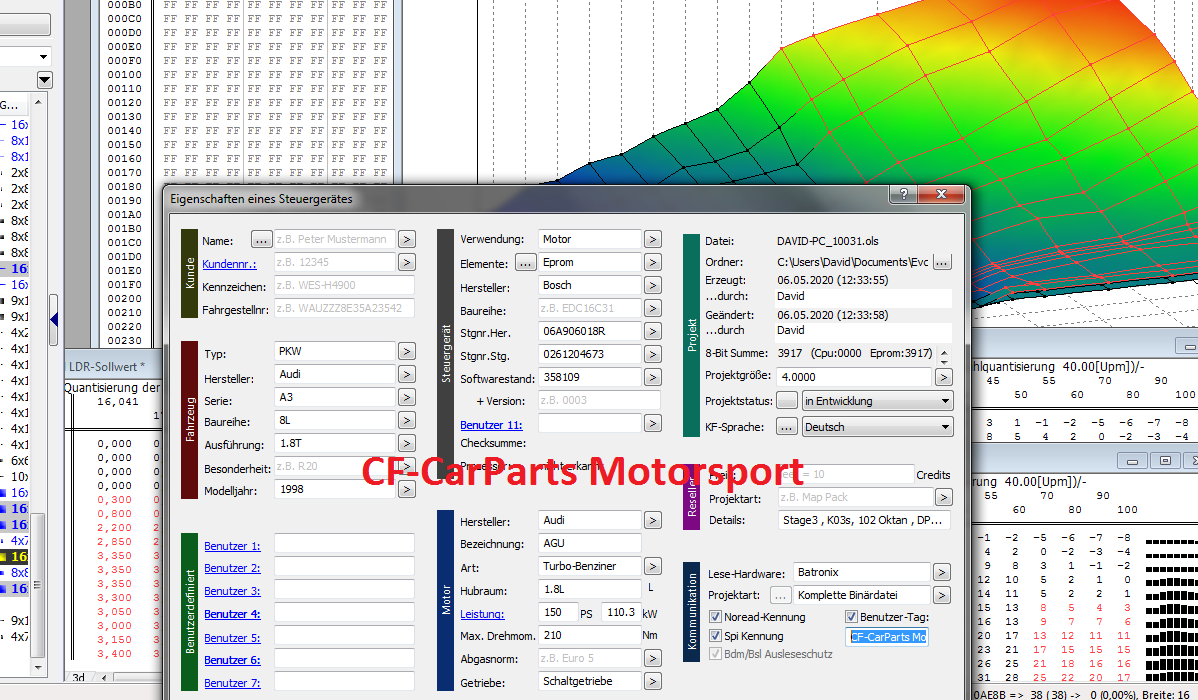Screen dimensions: 1198x700
Task: Toggle the Spi Kennung checkbox
Action: coord(715,636)
